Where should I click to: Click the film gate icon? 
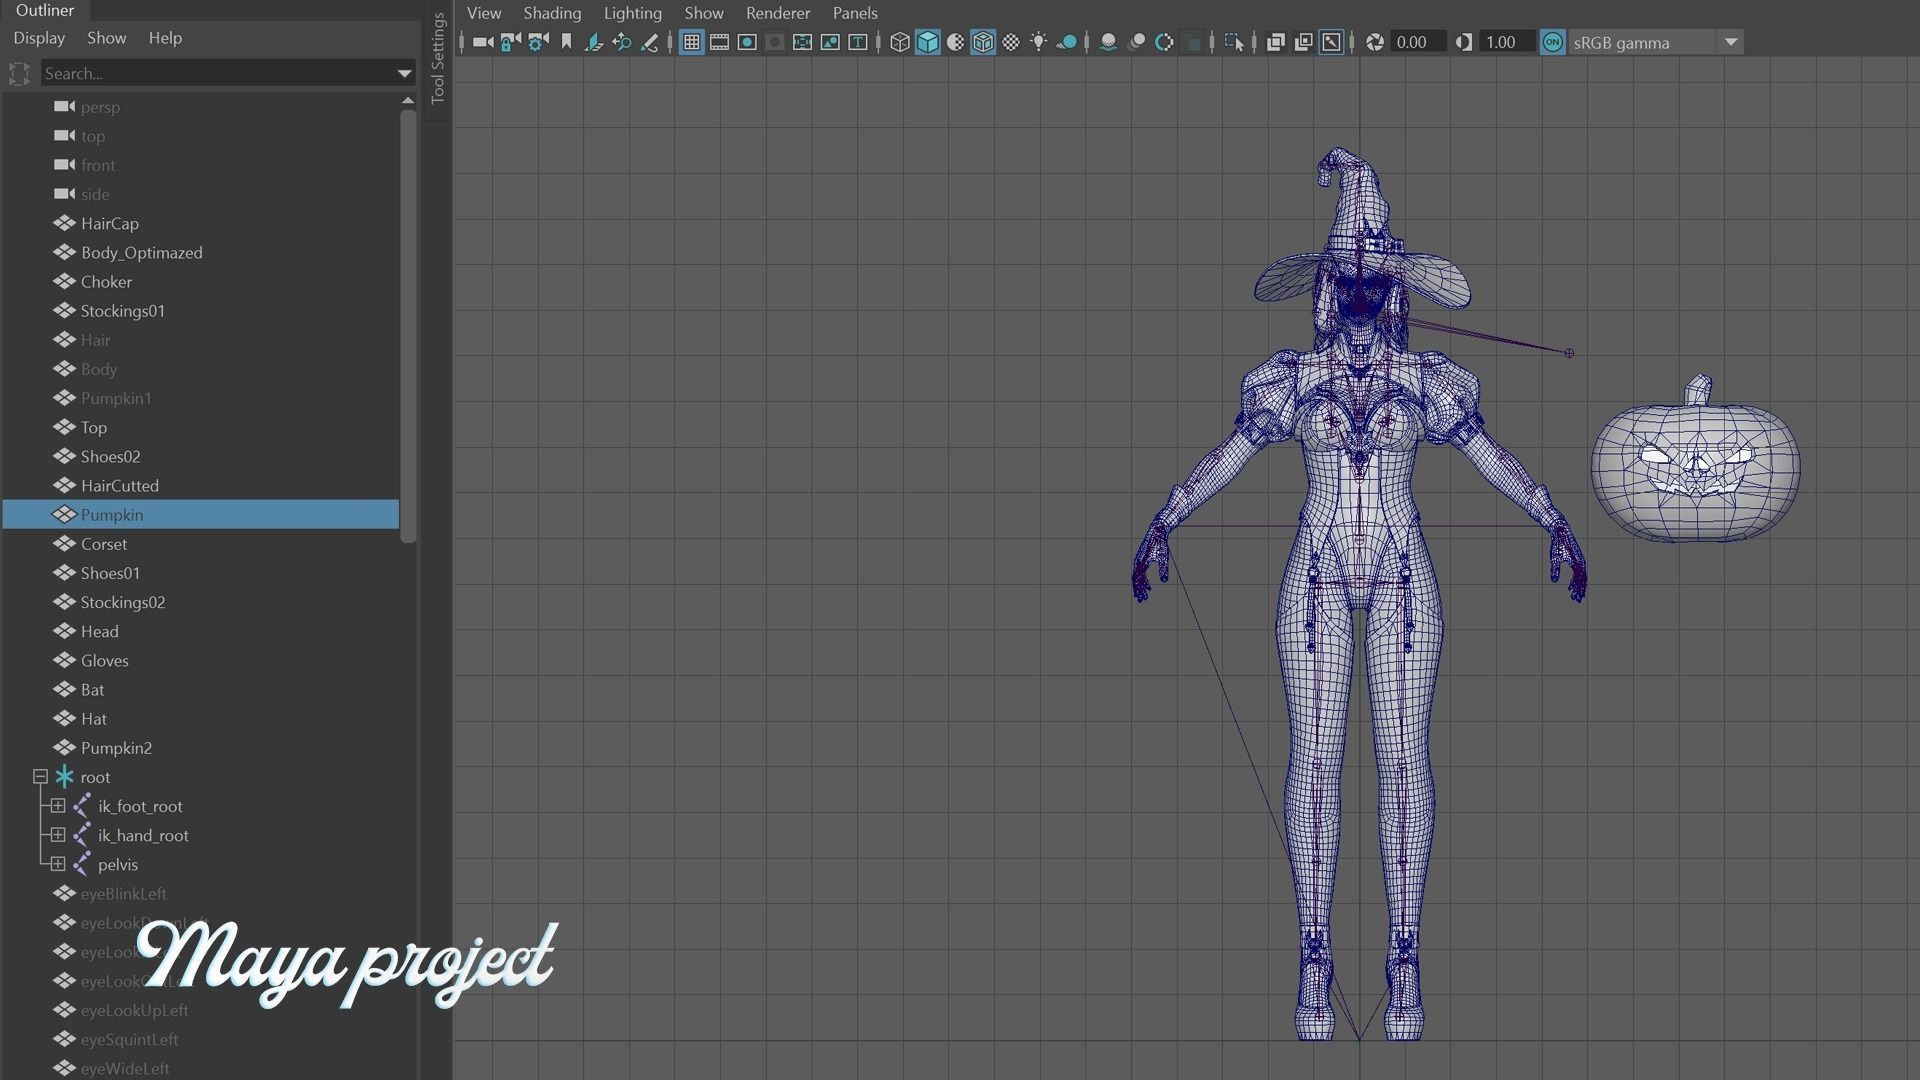click(719, 42)
